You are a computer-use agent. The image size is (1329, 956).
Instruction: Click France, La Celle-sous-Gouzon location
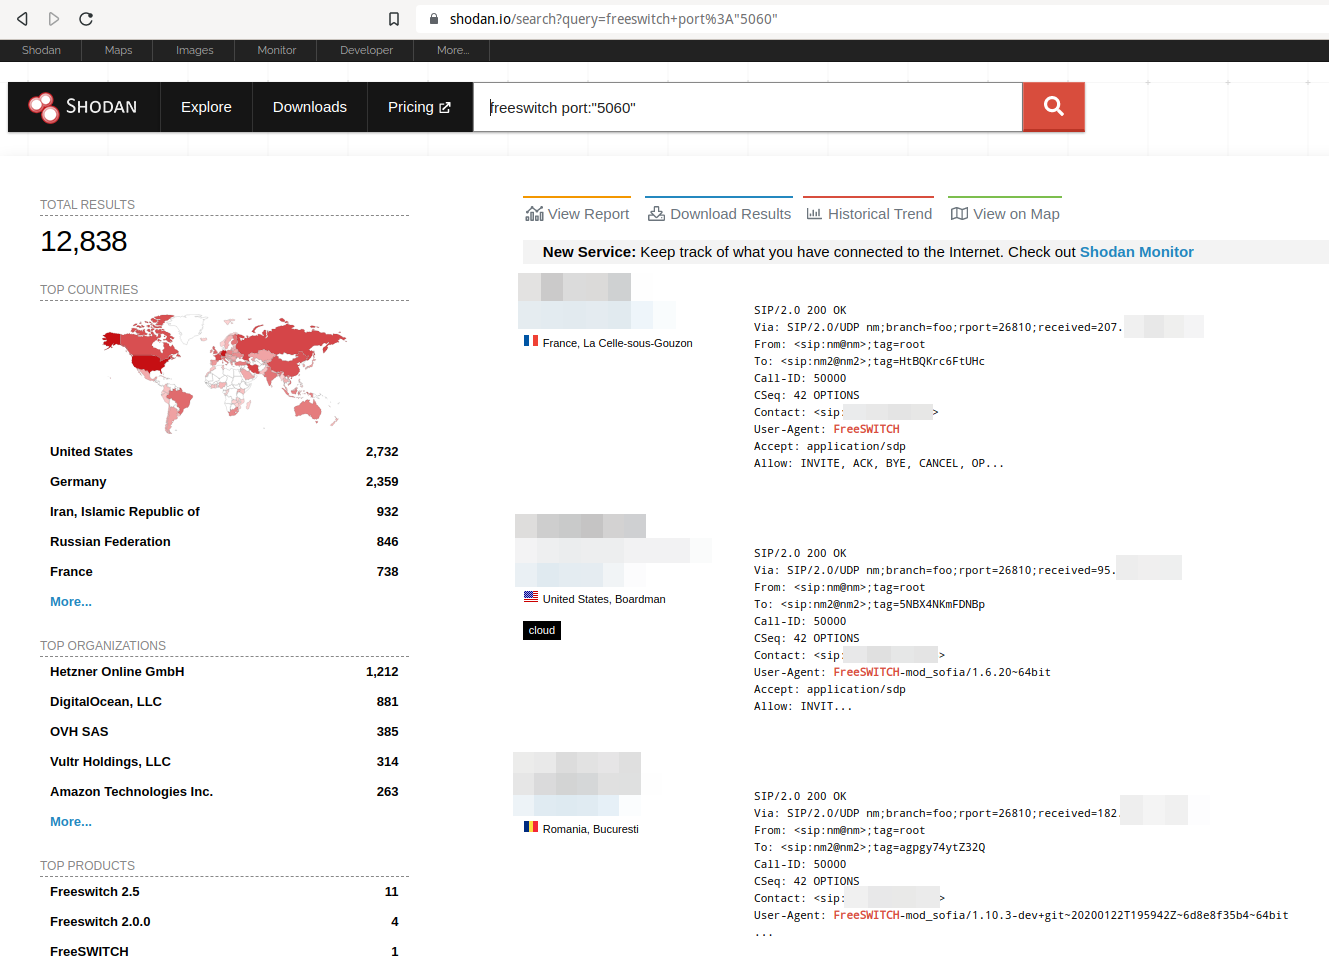tap(617, 343)
